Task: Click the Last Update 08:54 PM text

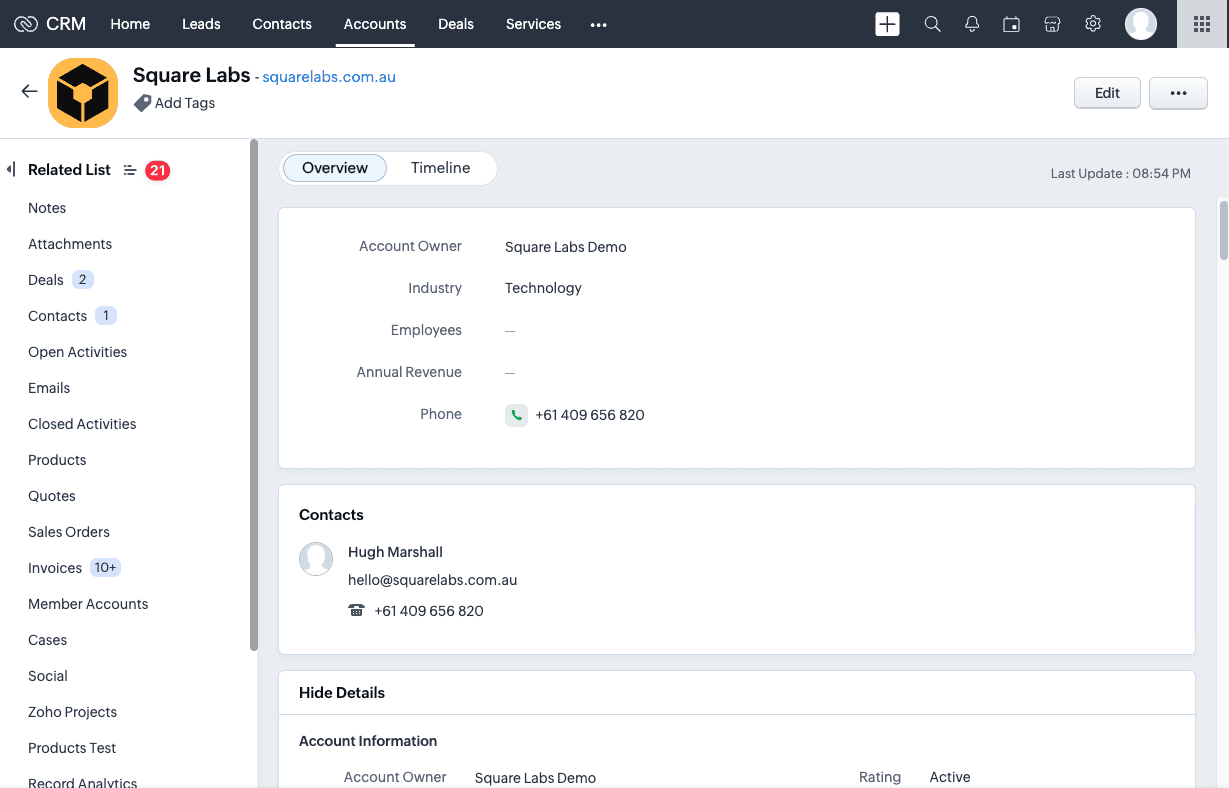Action: tap(1120, 173)
